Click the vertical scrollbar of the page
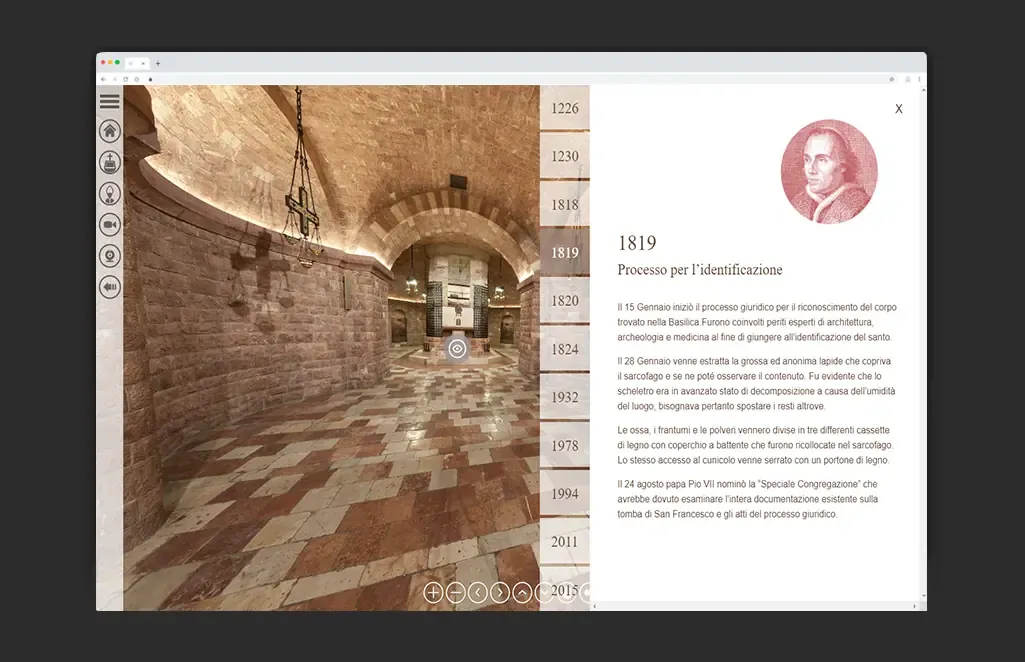 tap(923, 342)
